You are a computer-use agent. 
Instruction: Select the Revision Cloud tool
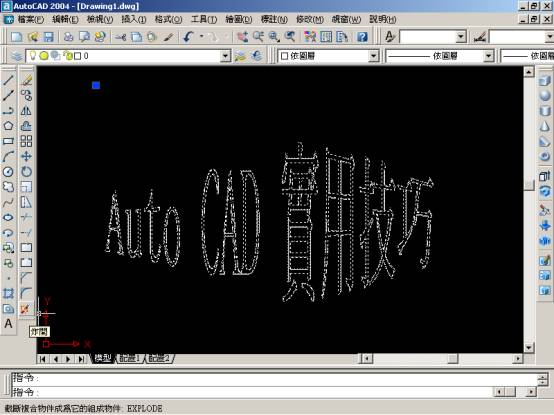pyautogui.click(x=8, y=187)
